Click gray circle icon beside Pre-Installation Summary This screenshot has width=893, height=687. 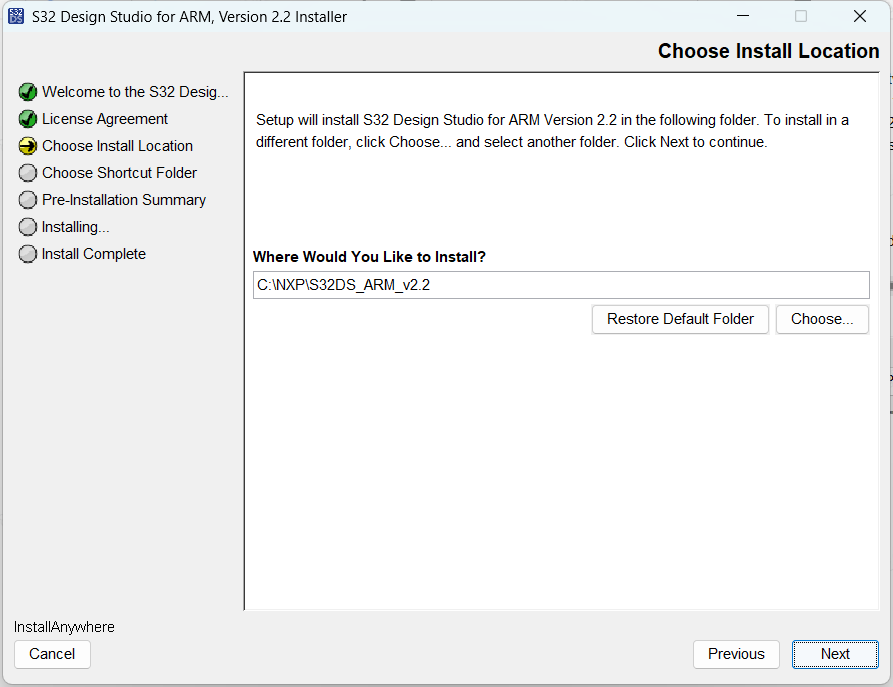[28, 200]
